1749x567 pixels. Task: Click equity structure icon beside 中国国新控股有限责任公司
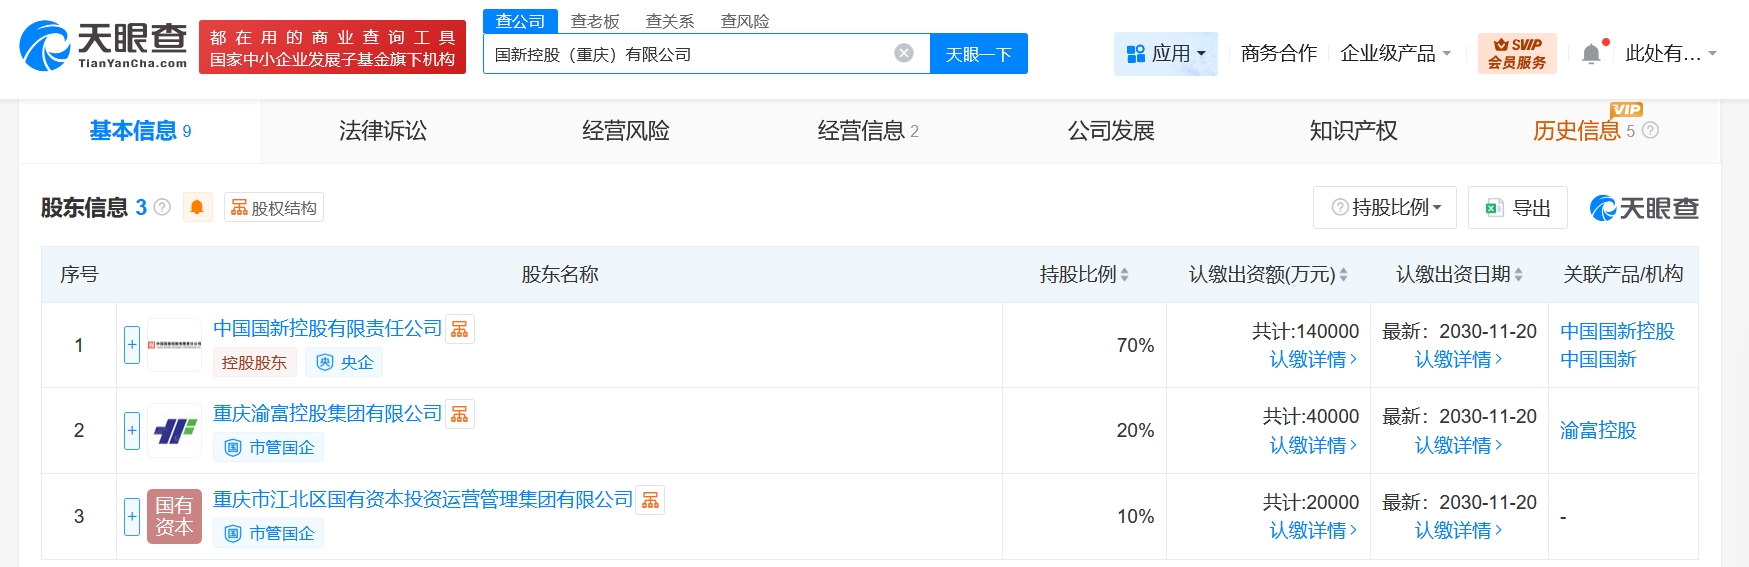[x=460, y=329]
